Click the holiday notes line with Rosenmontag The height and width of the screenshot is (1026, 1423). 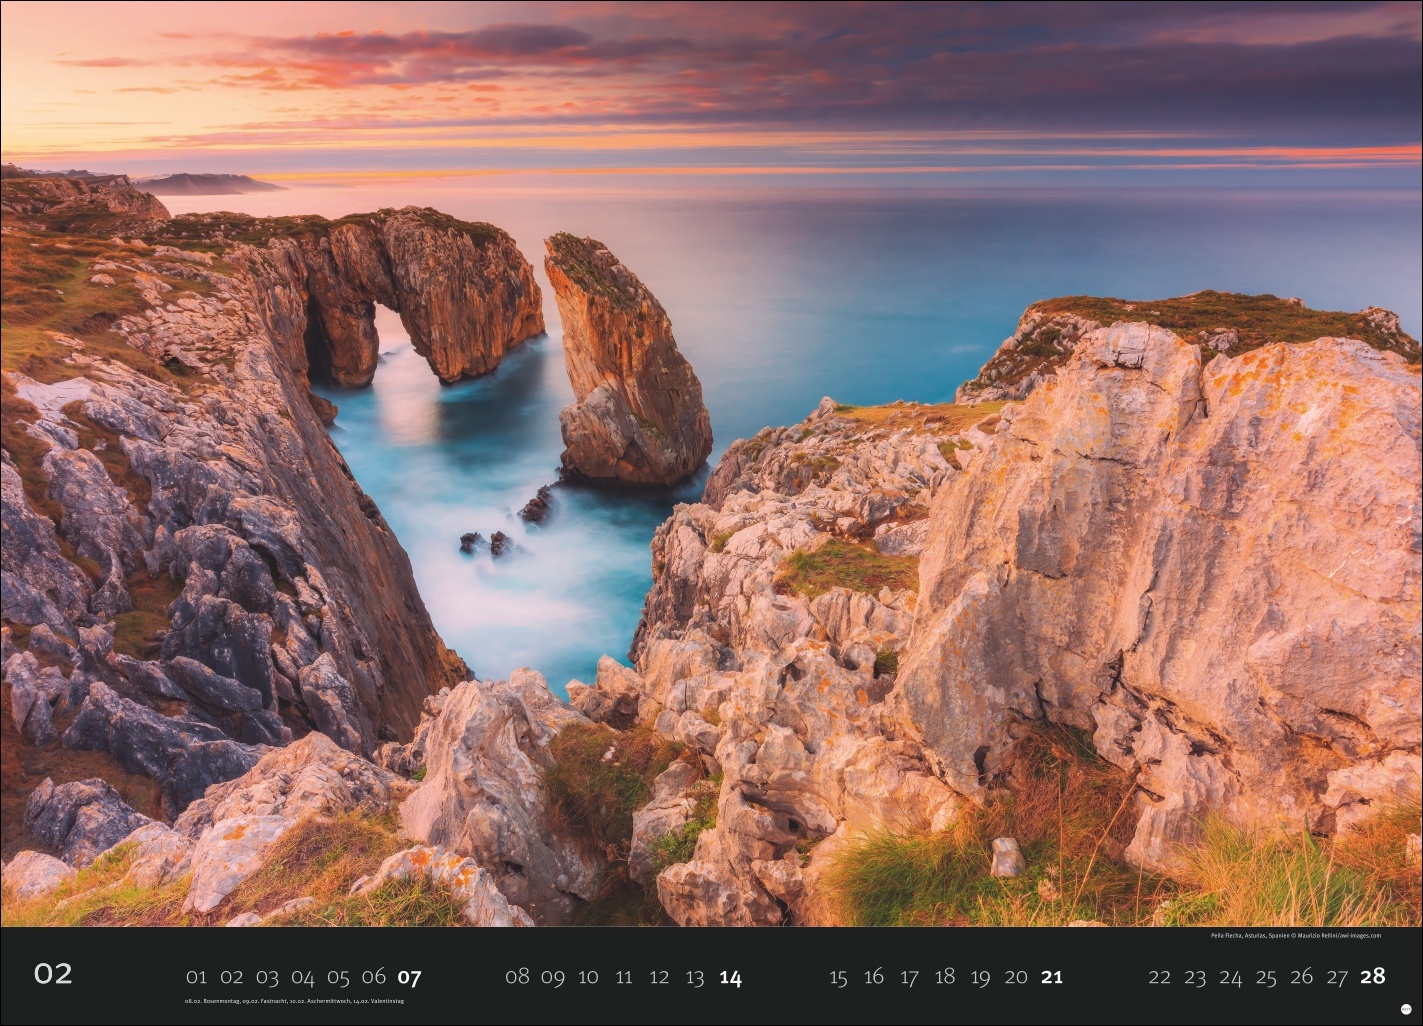coord(295,1001)
